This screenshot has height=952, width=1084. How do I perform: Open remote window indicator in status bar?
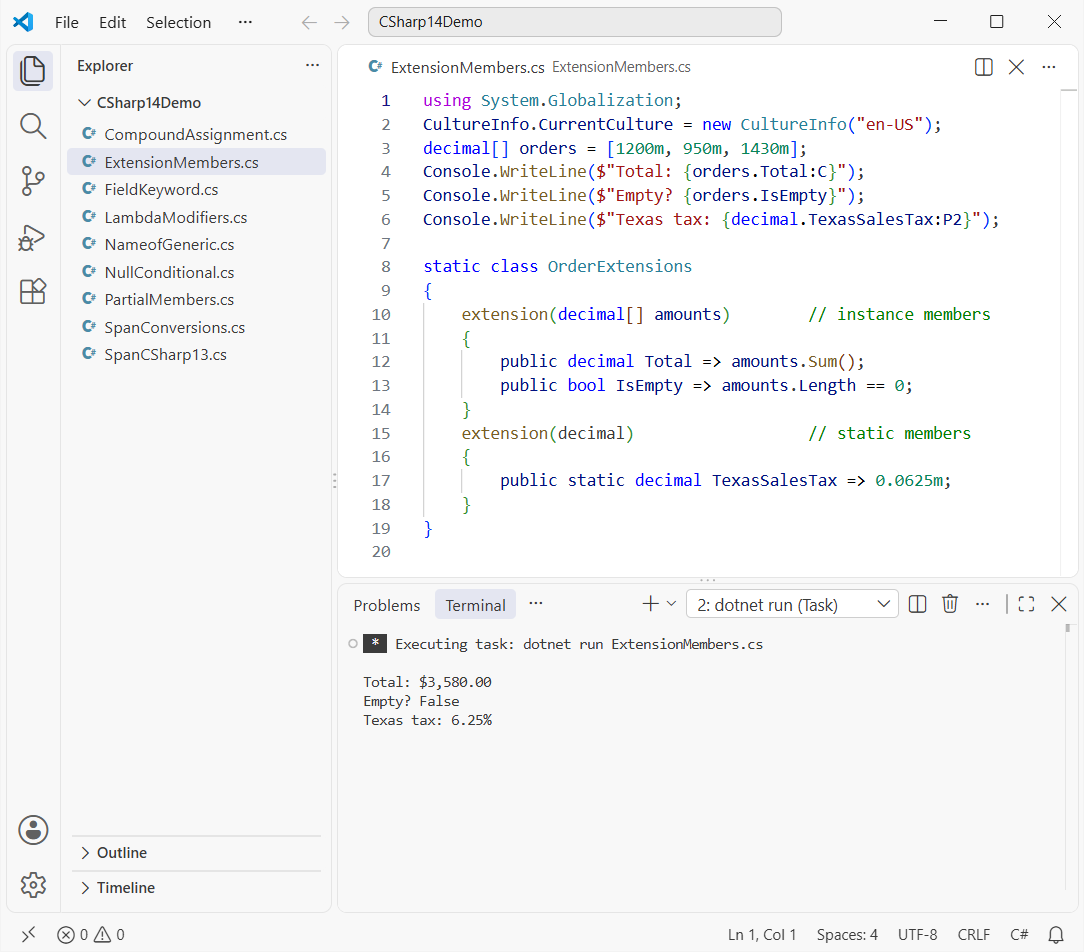pyautogui.click(x=28, y=935)
